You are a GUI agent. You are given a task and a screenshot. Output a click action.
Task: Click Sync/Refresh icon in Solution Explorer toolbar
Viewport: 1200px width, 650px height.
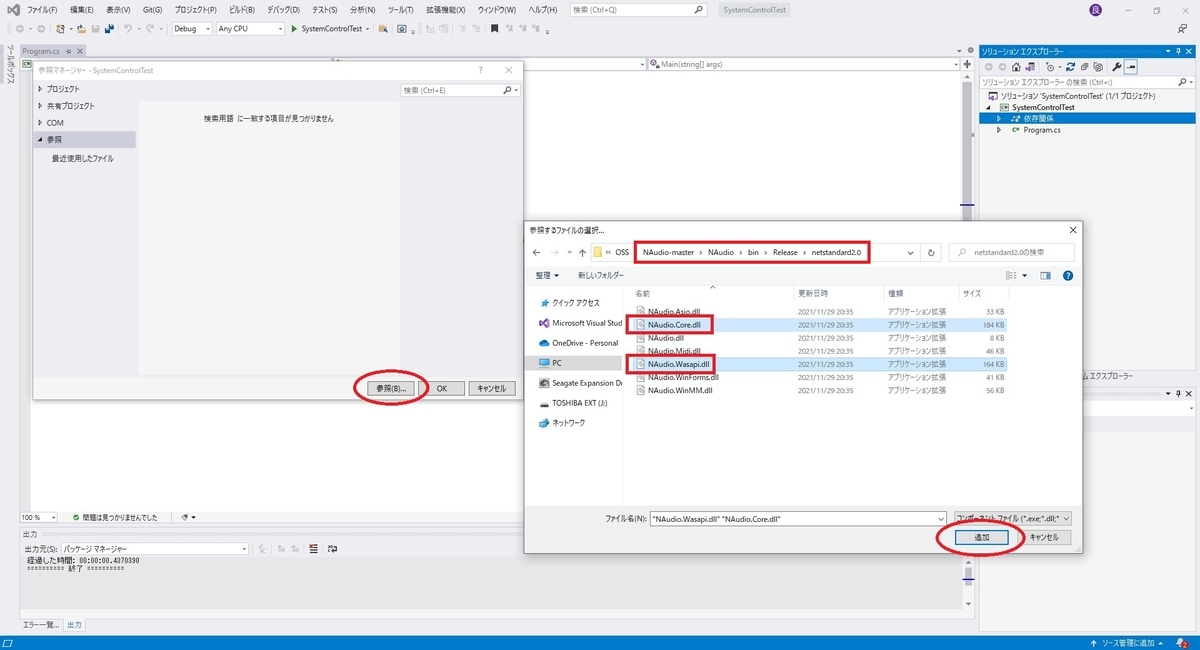[x=1071, y=67]
